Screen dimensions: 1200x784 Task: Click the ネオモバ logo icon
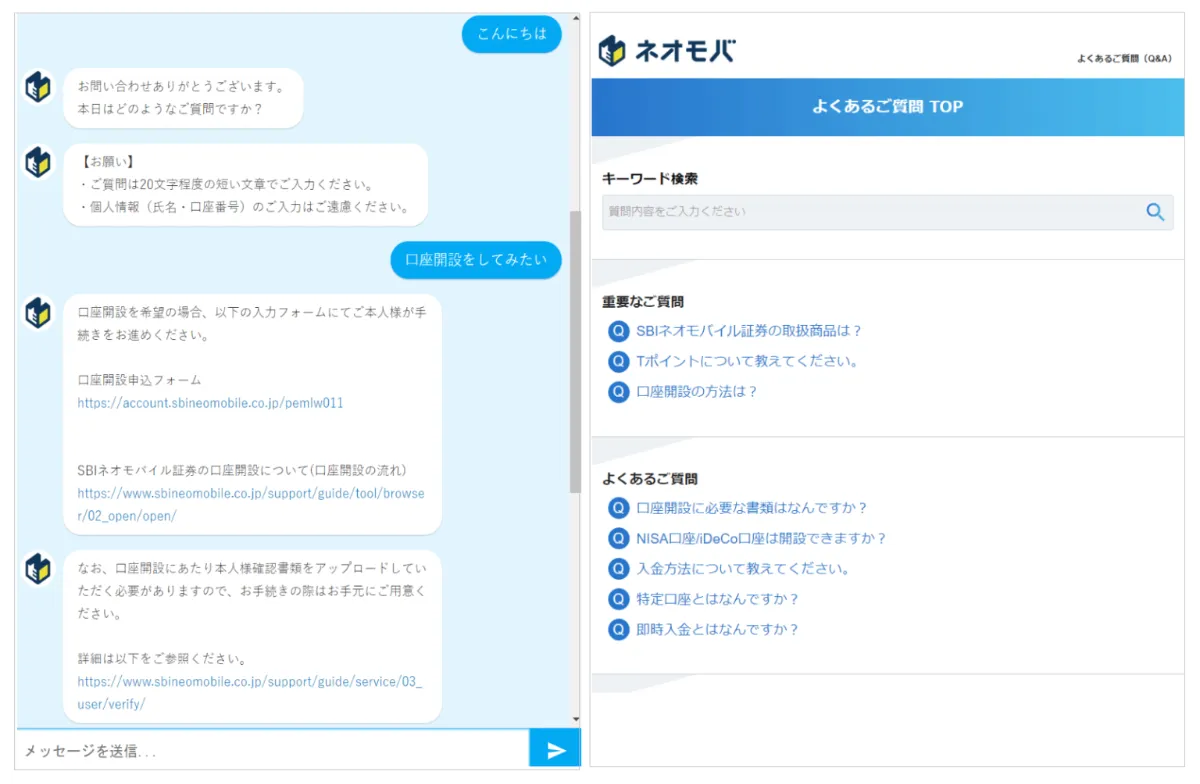[612, 49]
